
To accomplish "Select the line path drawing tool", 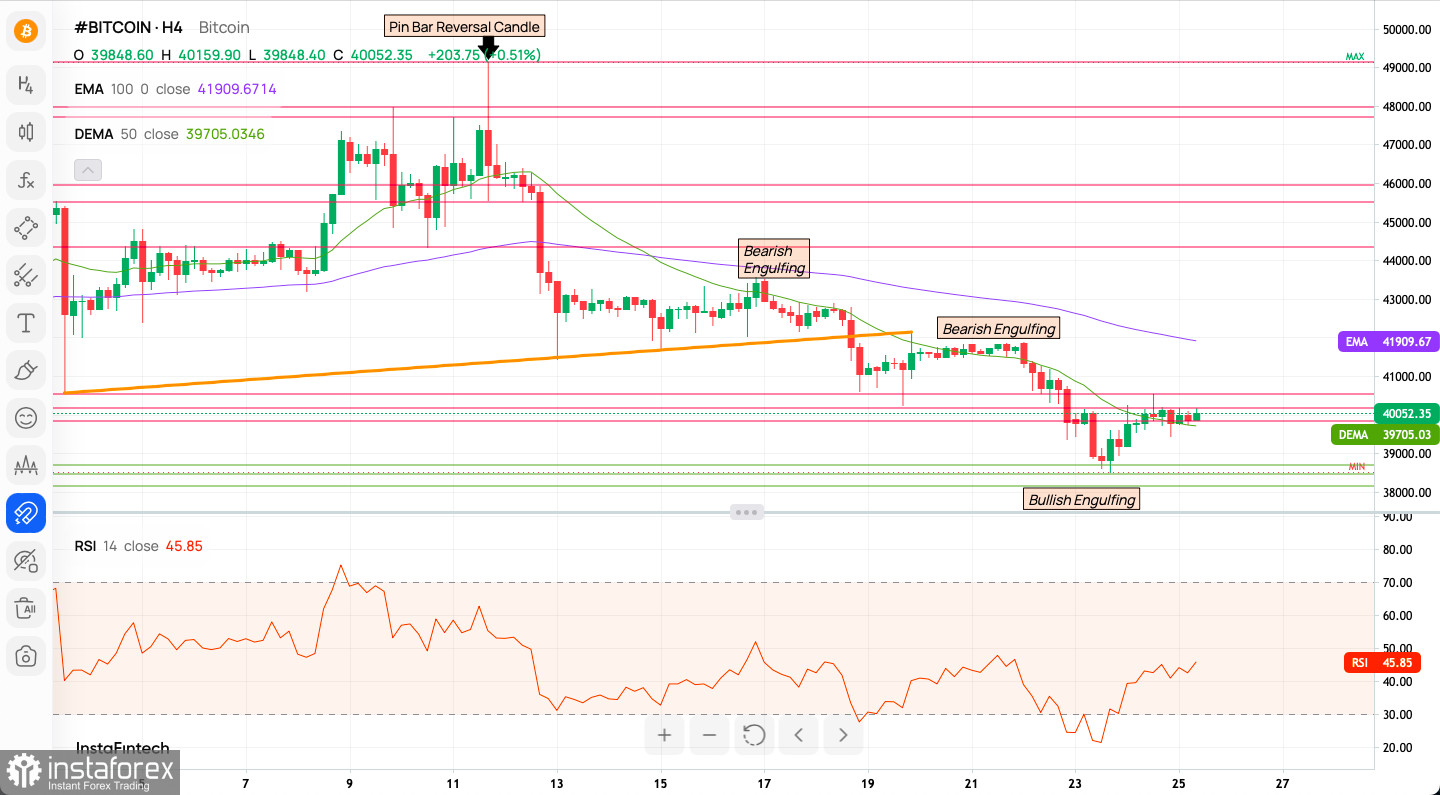I will [26, 227].
